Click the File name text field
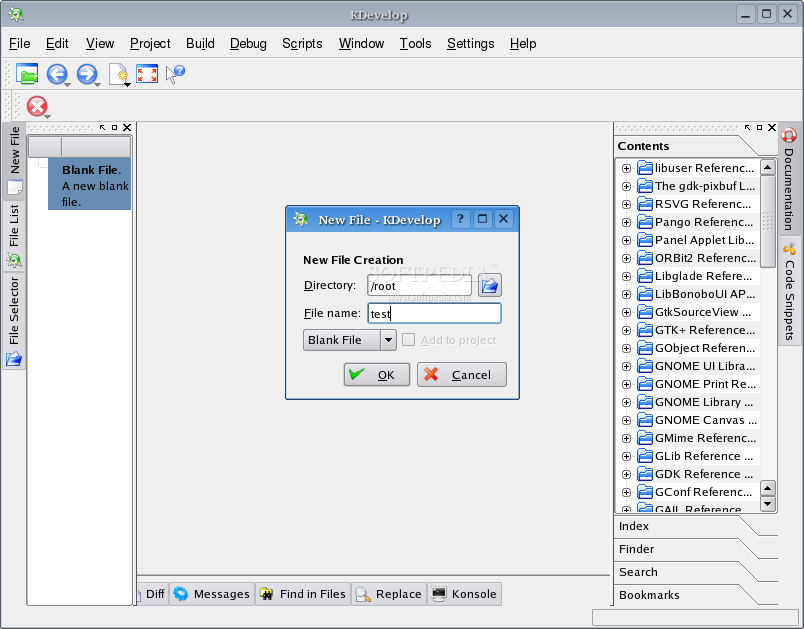804x629 pixels. click(x=434, y=314)
